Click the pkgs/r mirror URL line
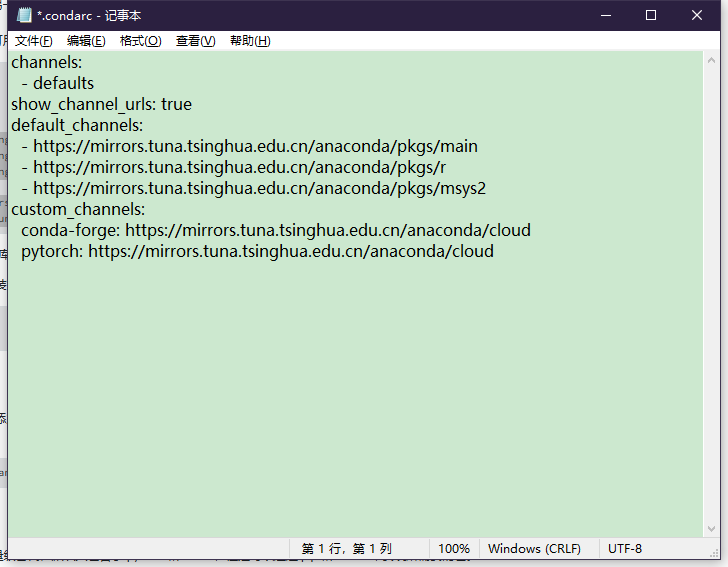 234,167
